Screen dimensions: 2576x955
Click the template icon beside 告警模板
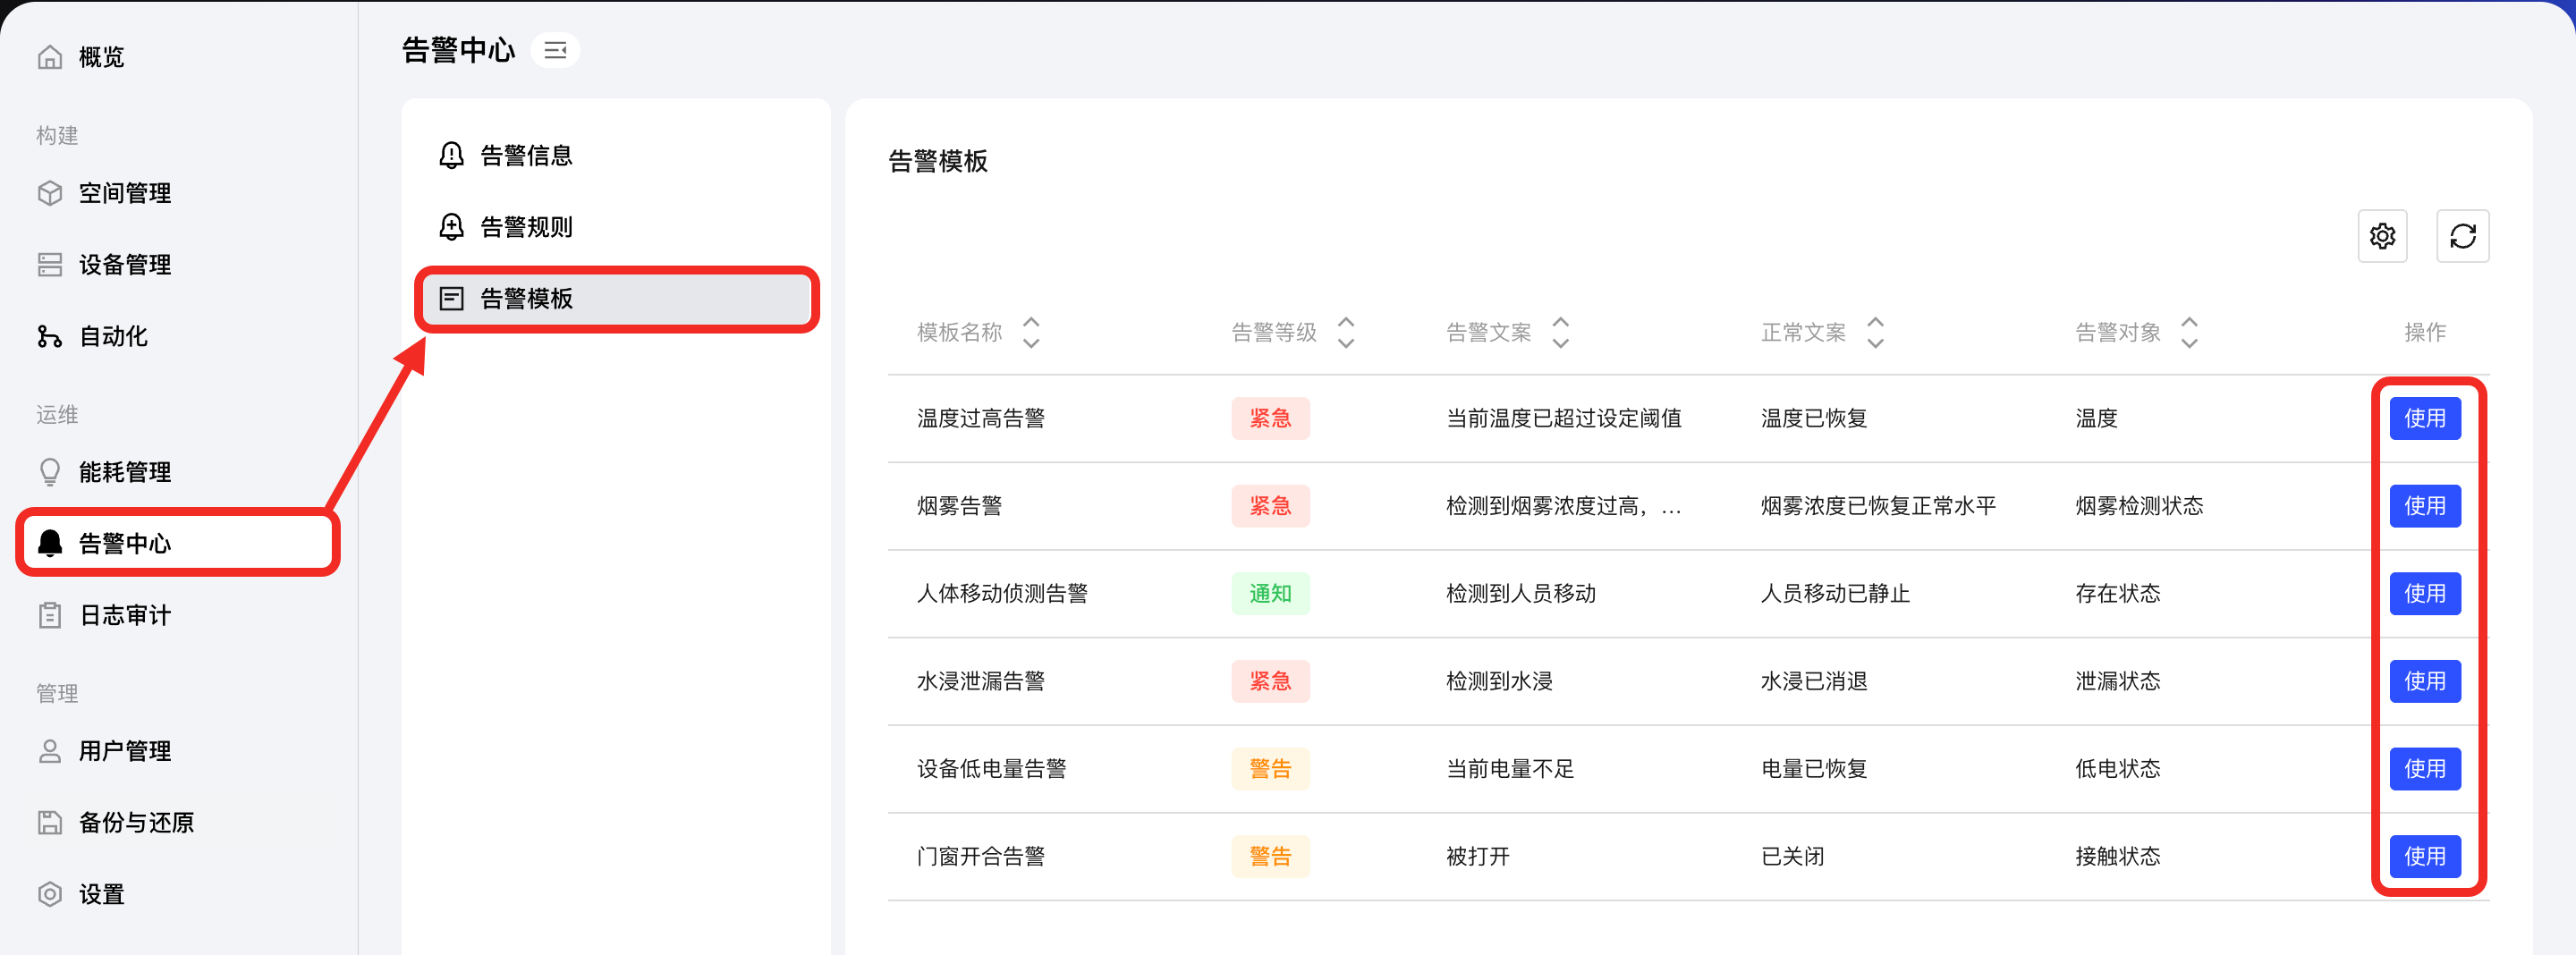point(452,298)
